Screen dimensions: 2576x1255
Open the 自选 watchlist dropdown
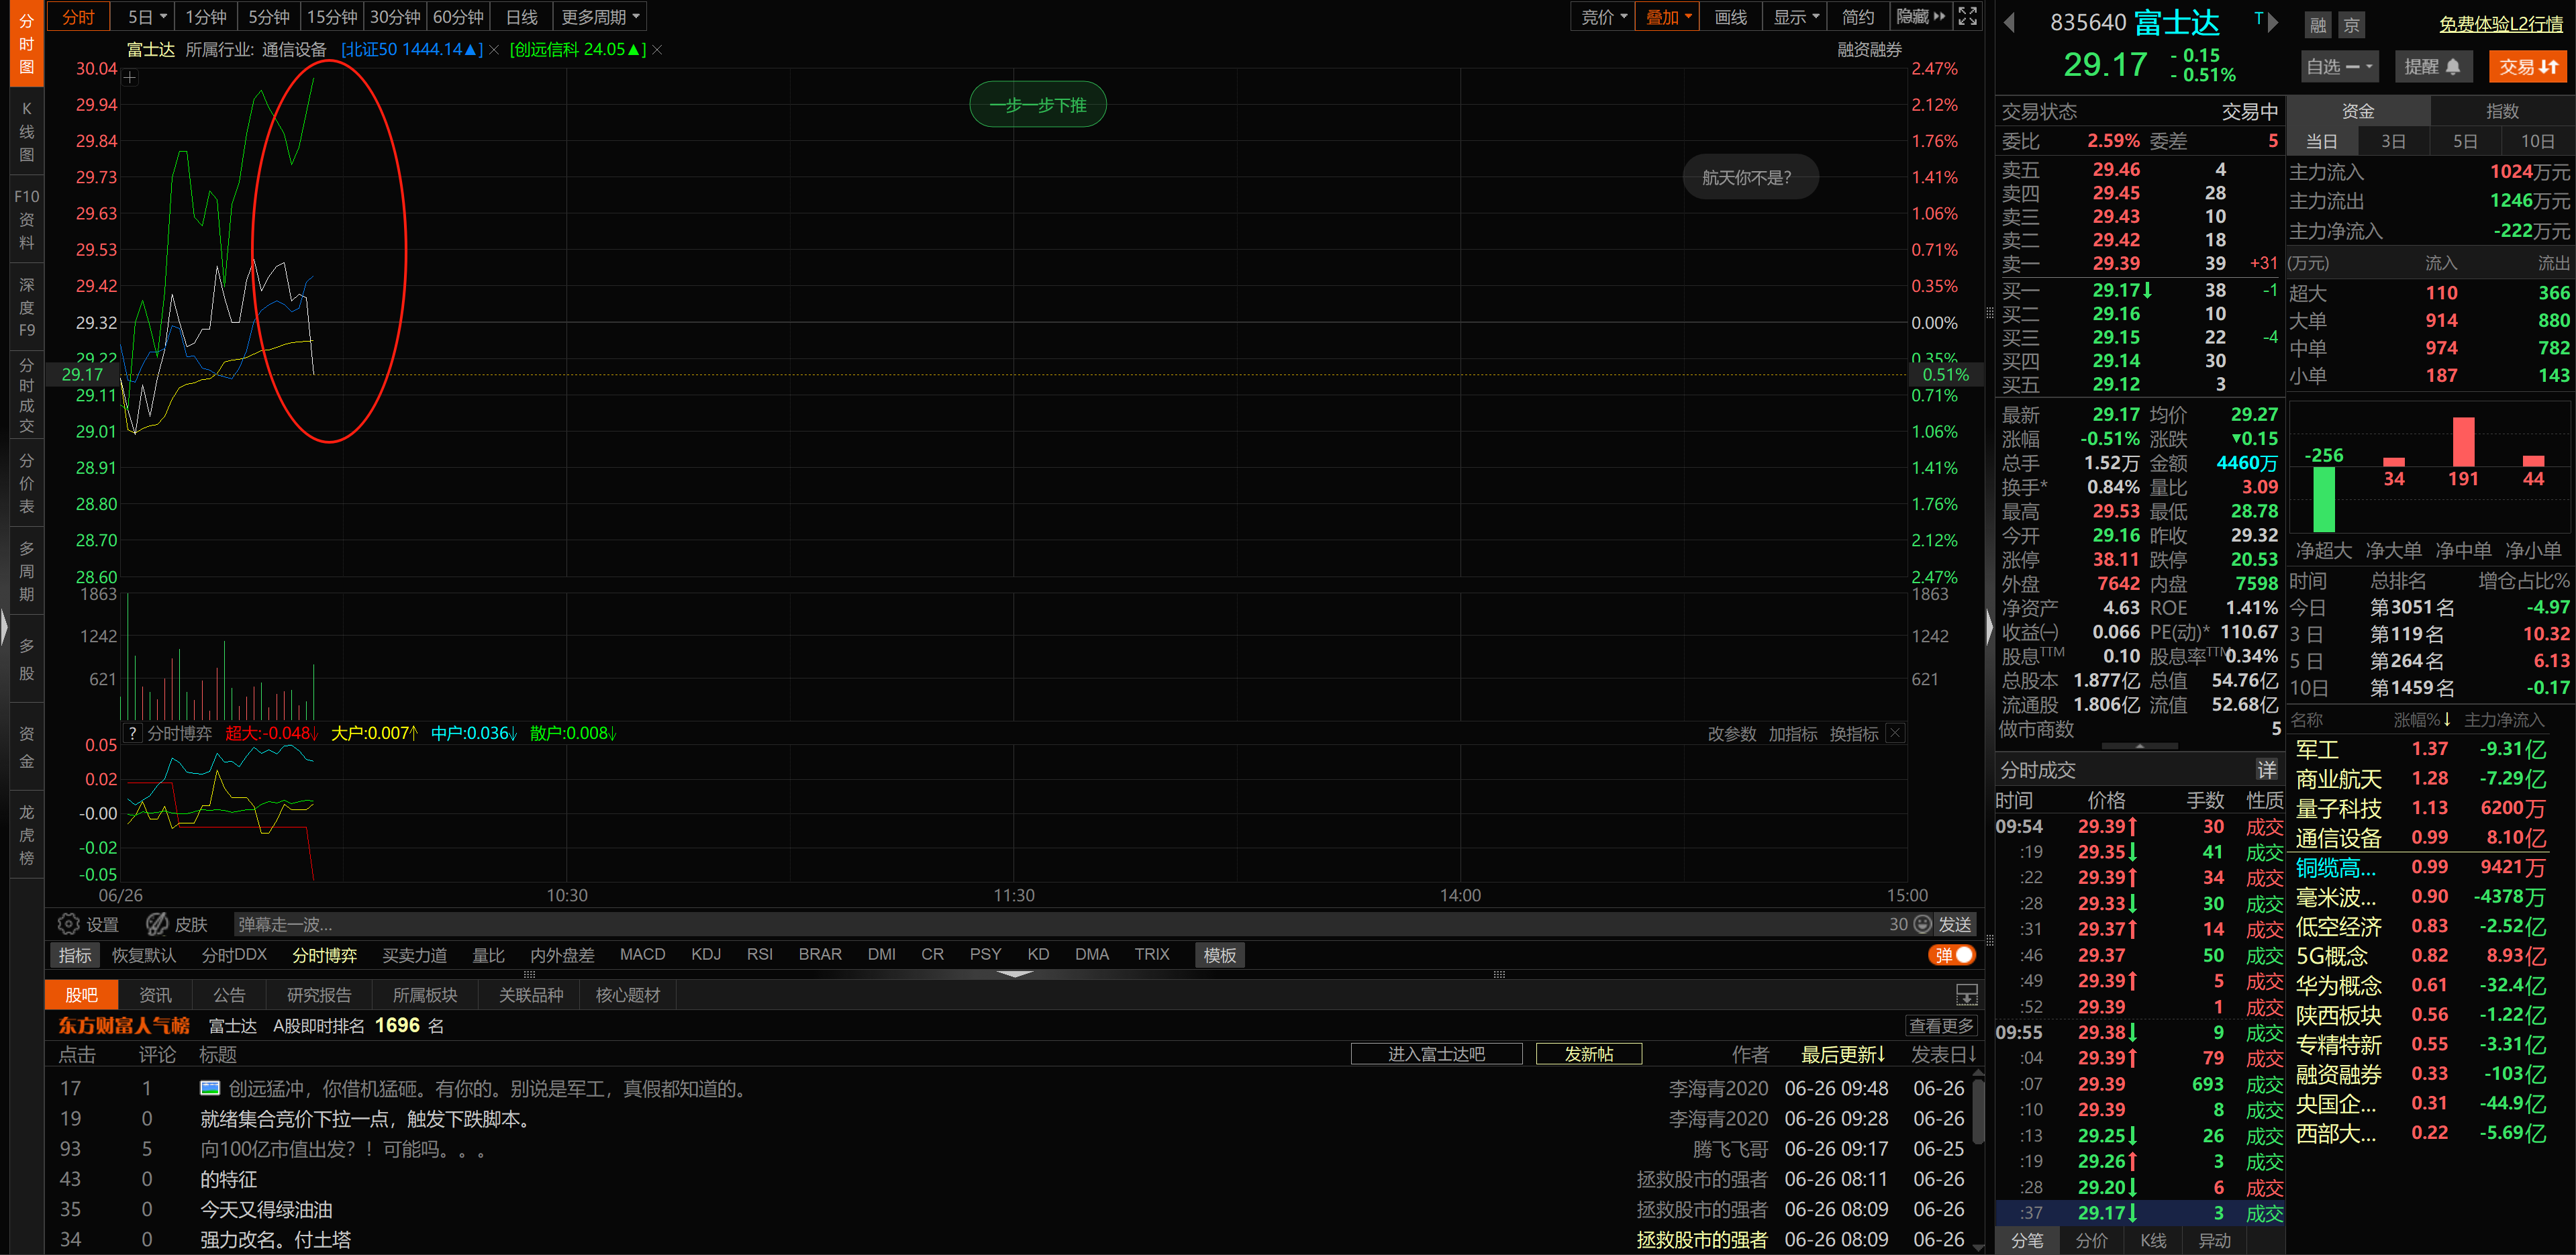coord(2339,67)
